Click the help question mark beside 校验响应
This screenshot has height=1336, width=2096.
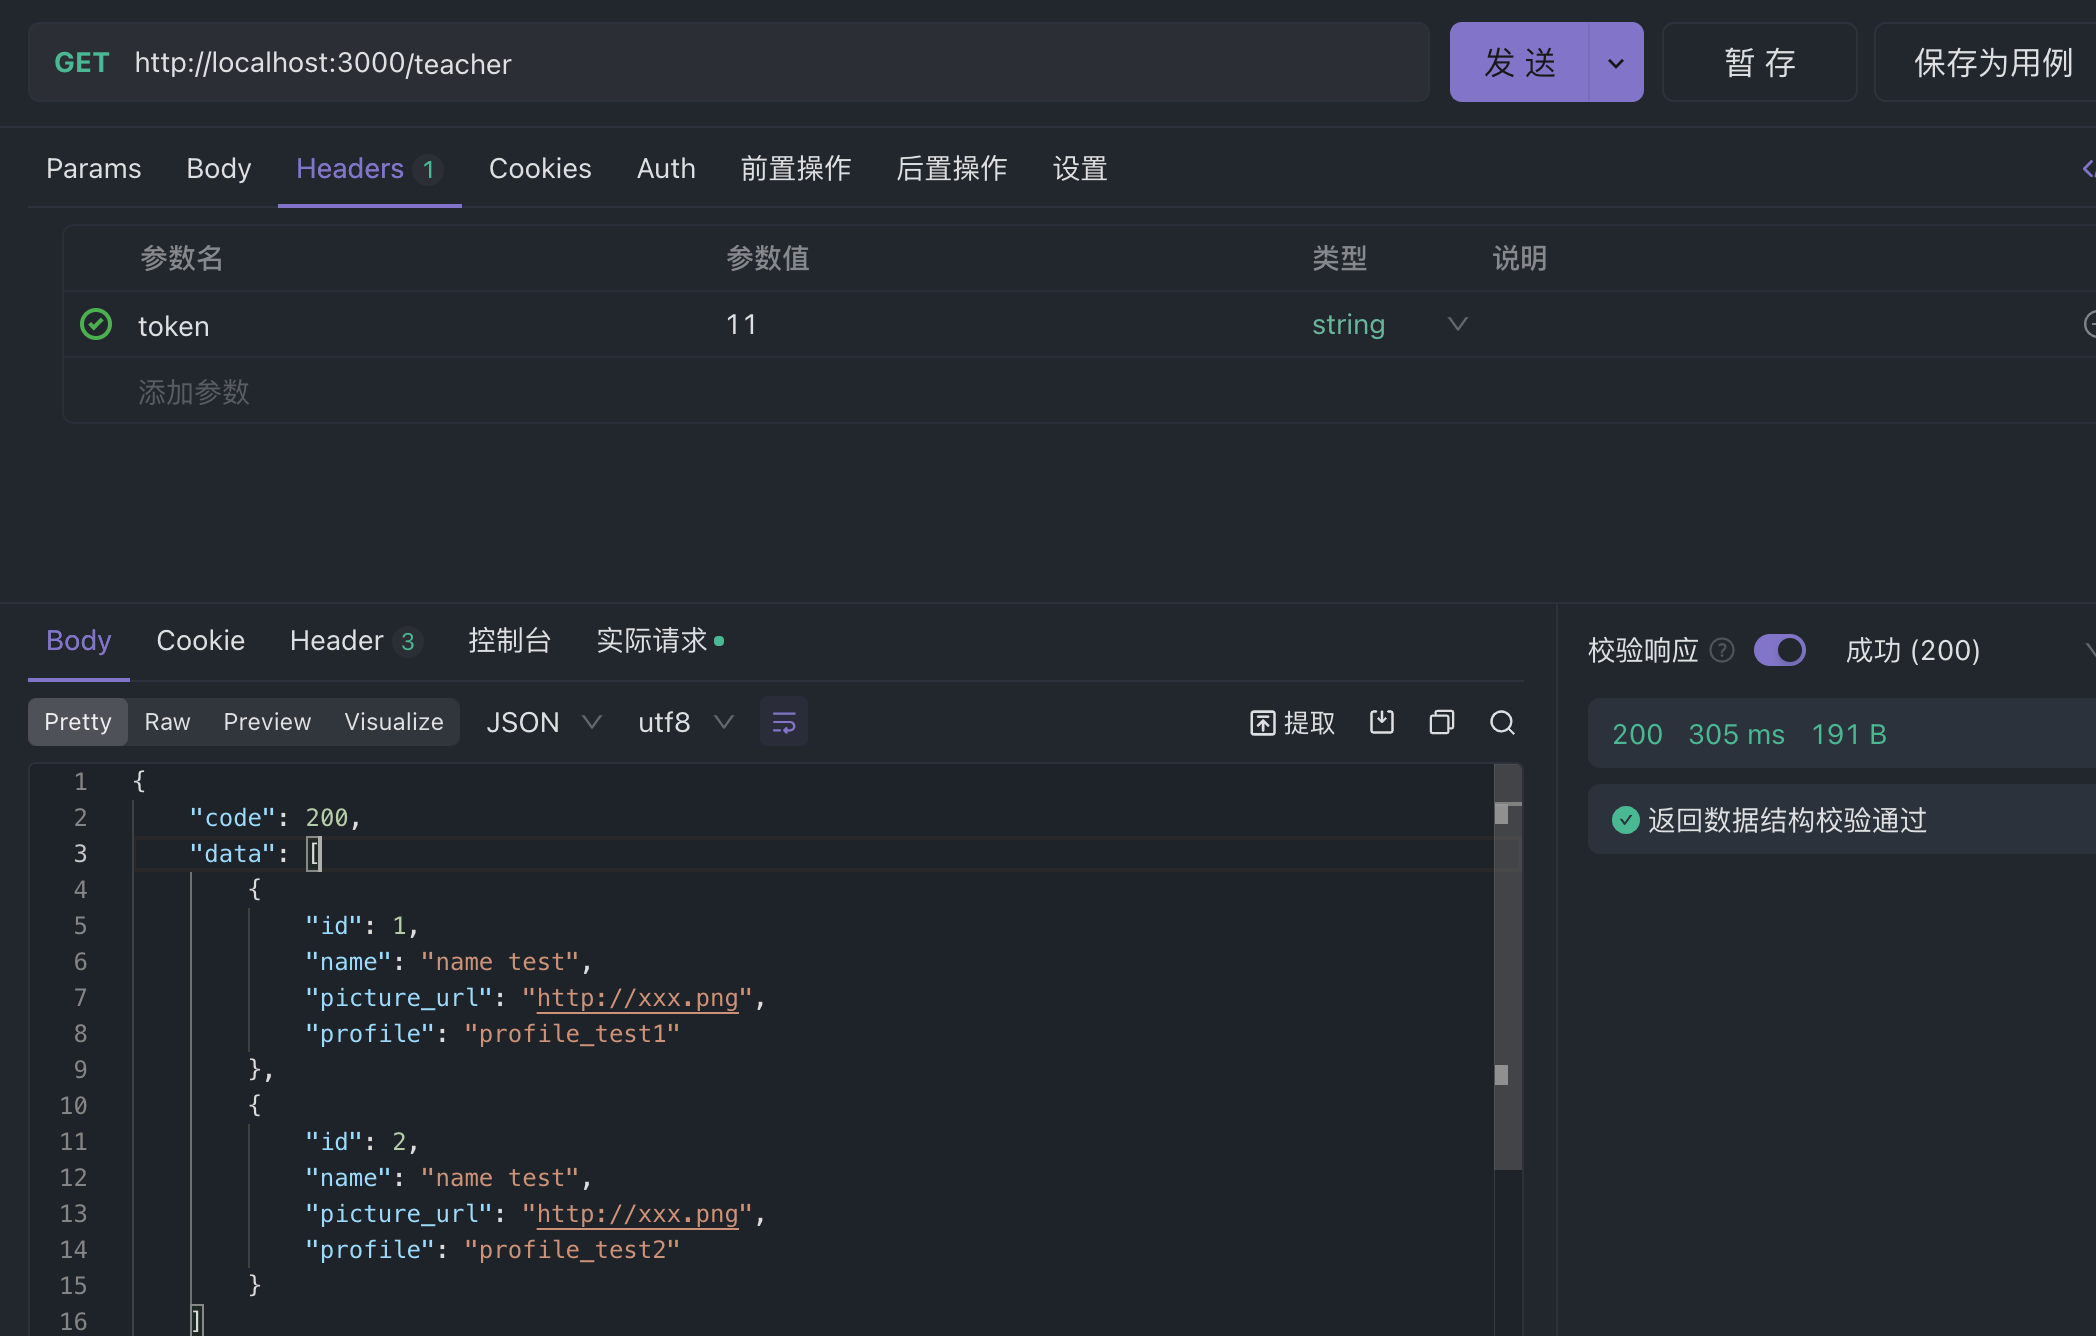pos(1721,650)
